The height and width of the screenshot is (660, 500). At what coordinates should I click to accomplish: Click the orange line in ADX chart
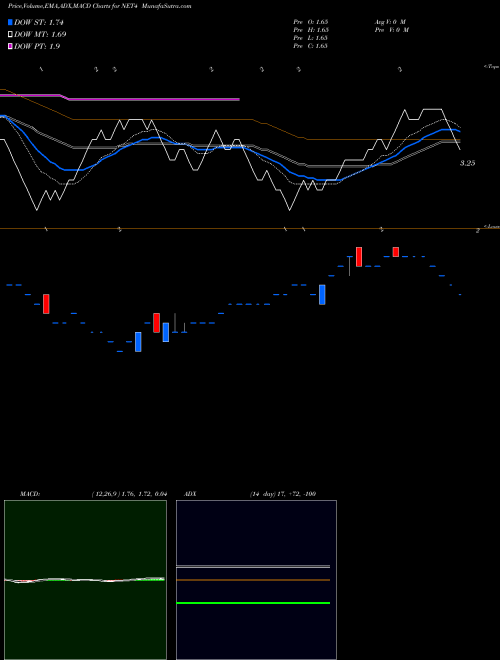coord(253,580)
